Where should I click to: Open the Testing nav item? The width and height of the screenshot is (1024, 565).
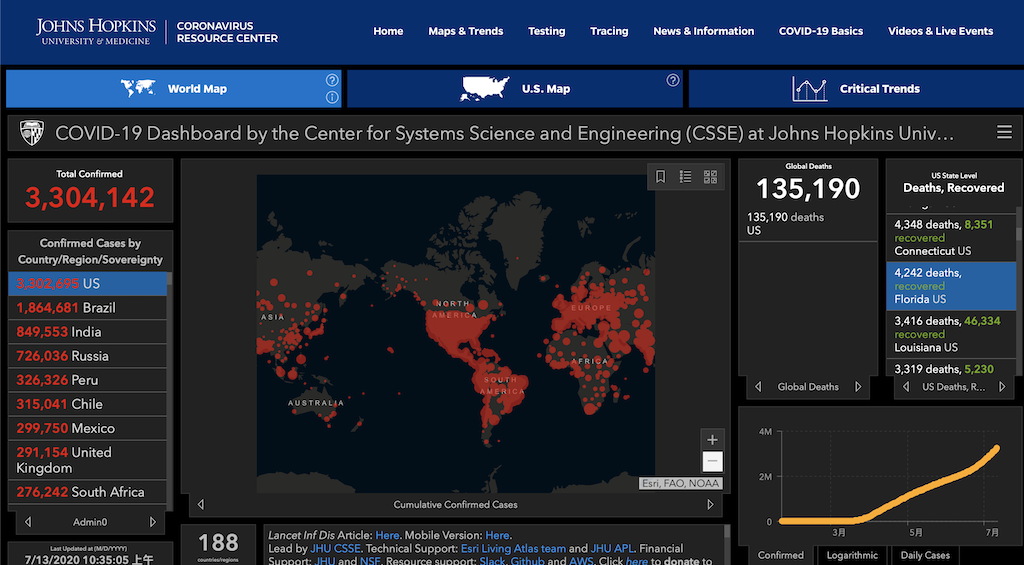[547, 31]
